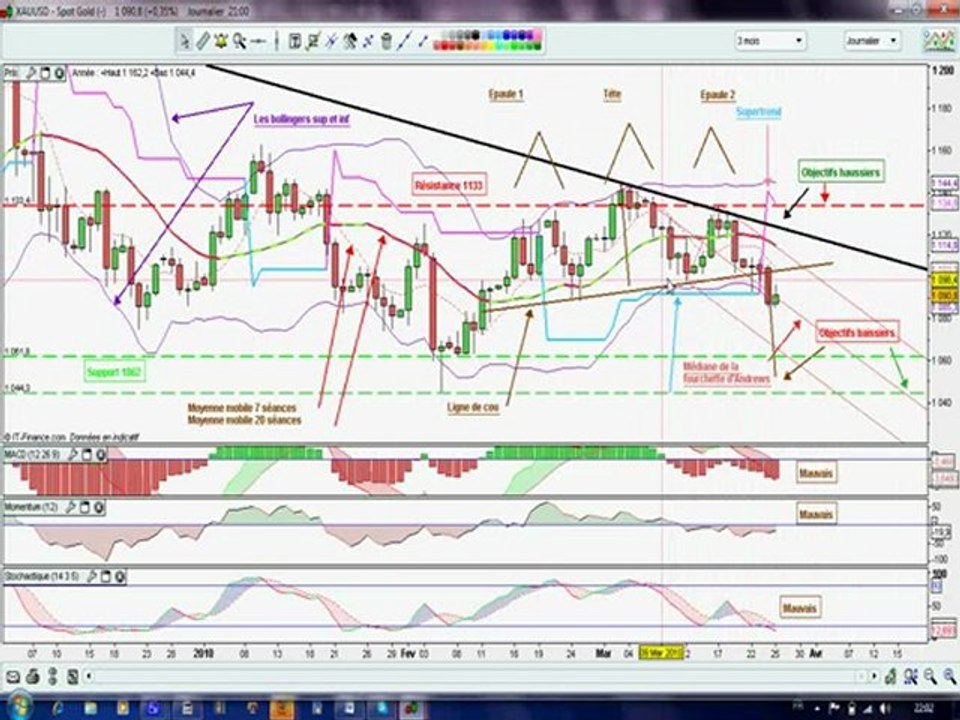The height and width of the screenshot is (720, 960).
Task: Select the short arrow line tool
Action: pos(423,41)
